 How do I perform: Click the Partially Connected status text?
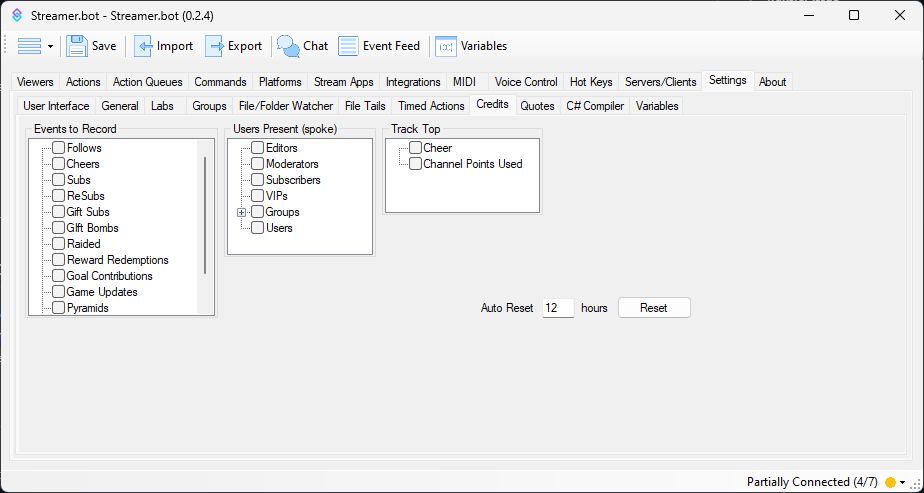click(812, 482)
